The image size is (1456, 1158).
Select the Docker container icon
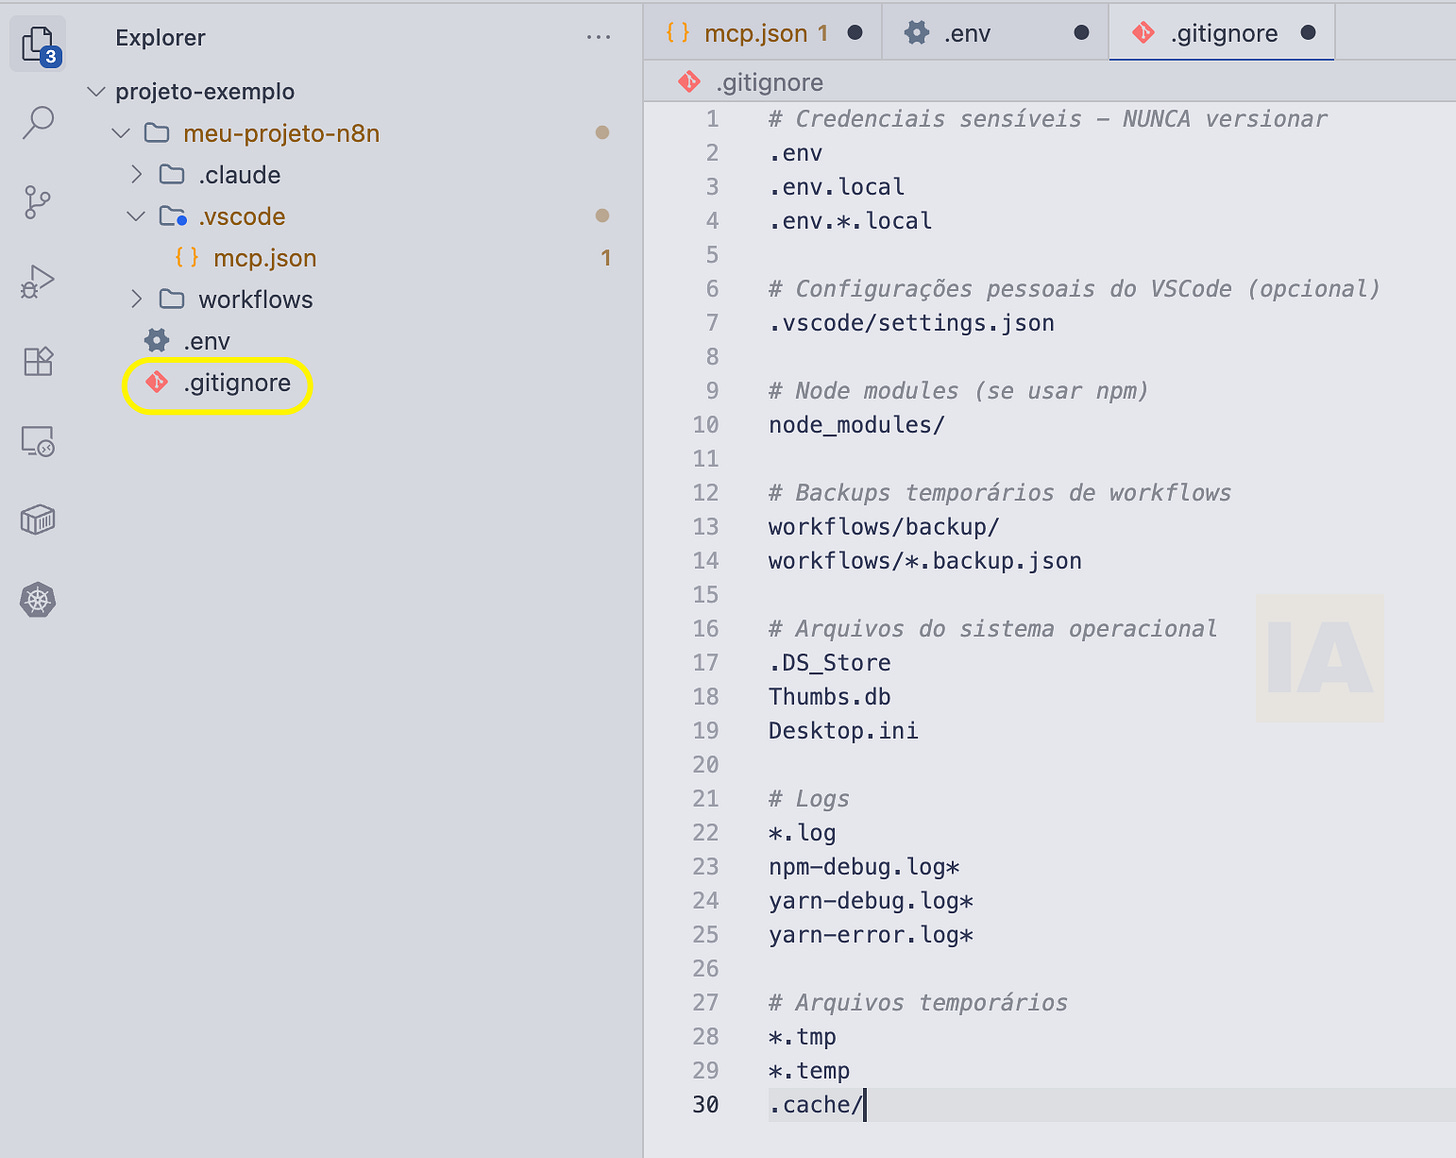pyautogui.click(x=37, y=519)
